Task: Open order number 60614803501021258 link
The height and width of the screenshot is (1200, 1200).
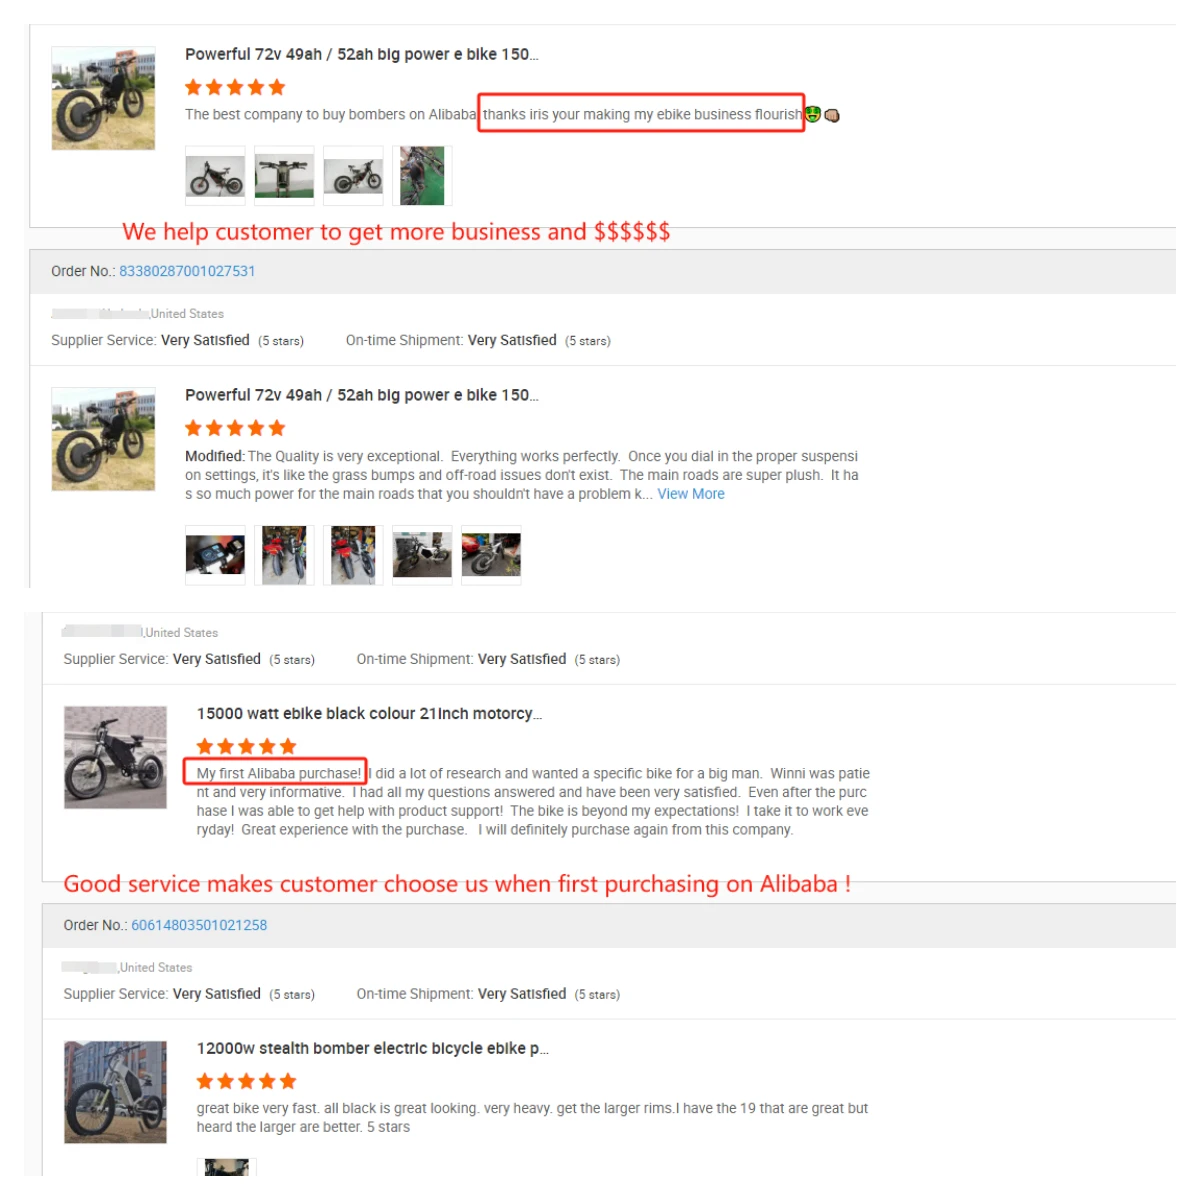Action: click(x=199, y=925)
